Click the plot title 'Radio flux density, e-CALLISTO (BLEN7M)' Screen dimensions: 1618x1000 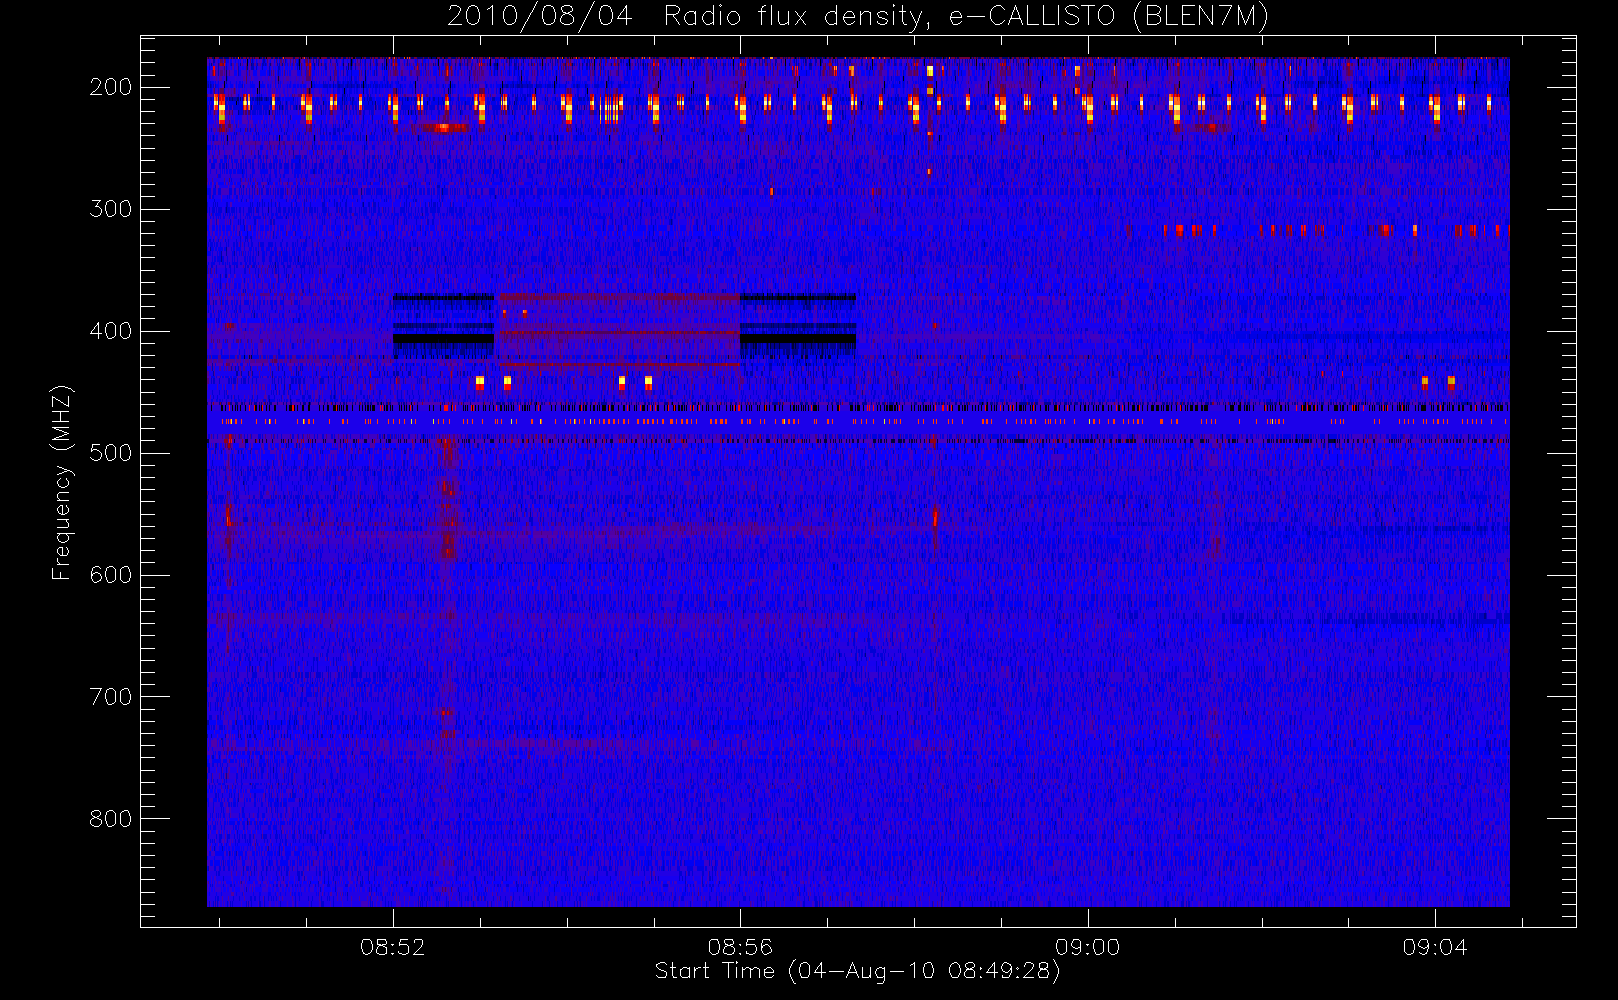coord(966,17)
